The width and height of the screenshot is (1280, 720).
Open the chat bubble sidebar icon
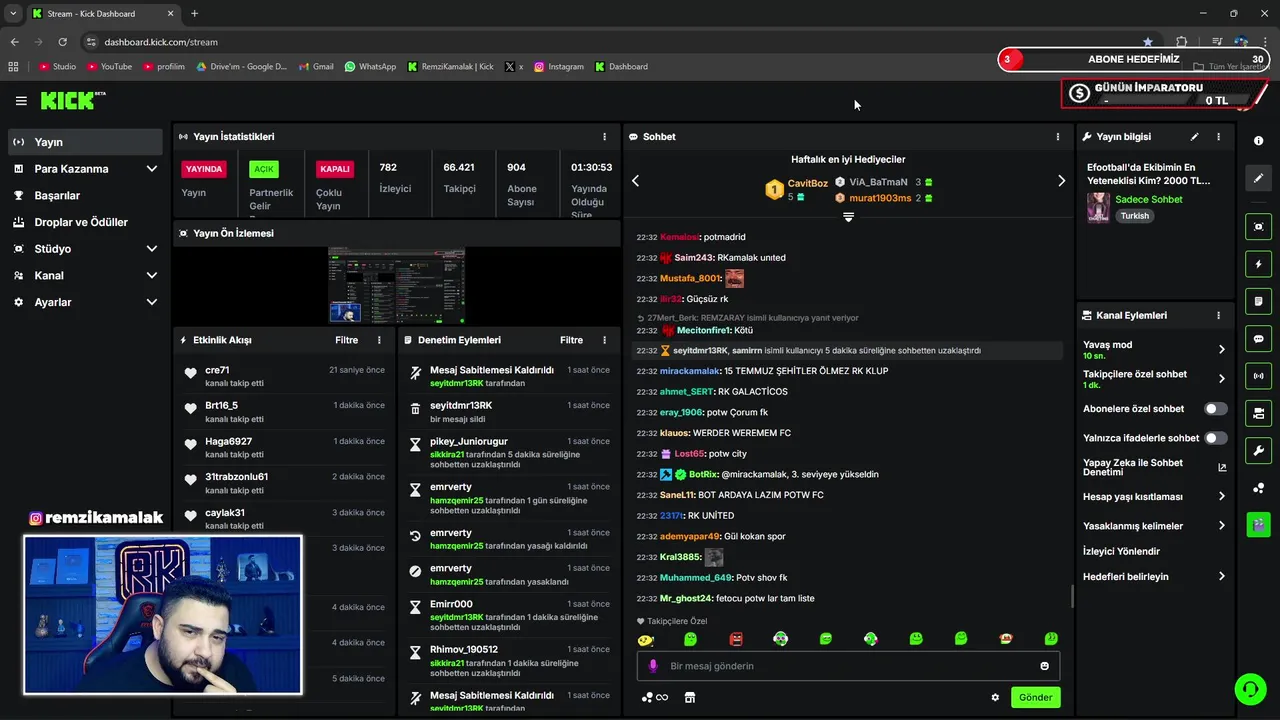(x=1259, y=339)
